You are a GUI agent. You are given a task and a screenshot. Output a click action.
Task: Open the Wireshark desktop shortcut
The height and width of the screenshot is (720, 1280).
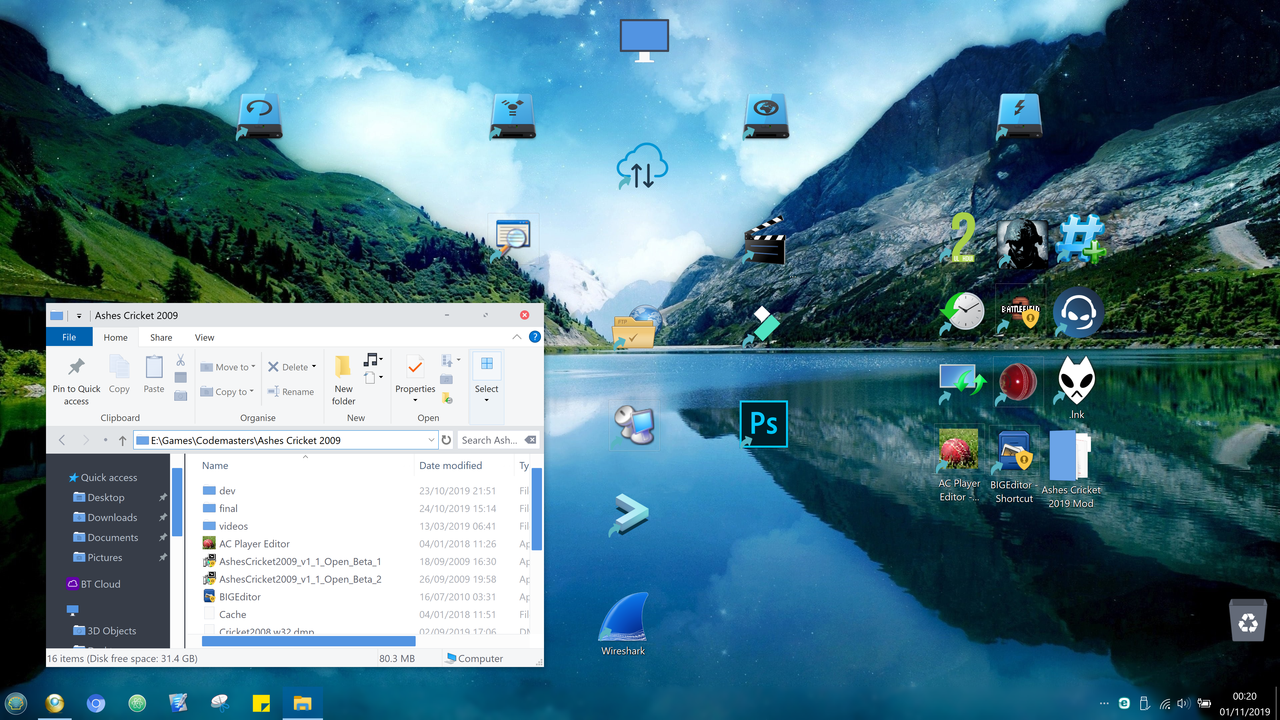623,624
